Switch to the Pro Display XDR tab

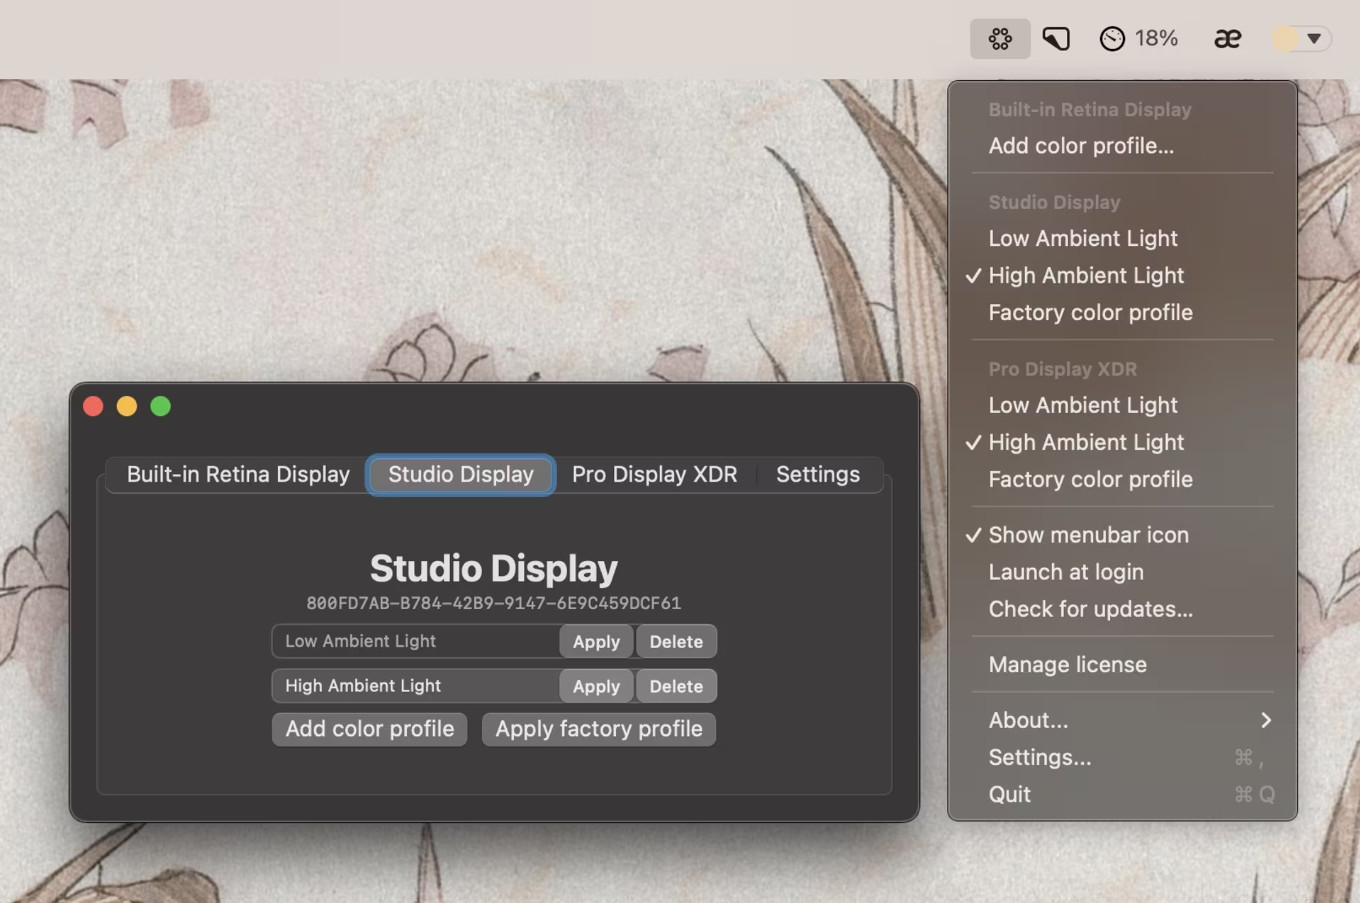pos(655,475)
